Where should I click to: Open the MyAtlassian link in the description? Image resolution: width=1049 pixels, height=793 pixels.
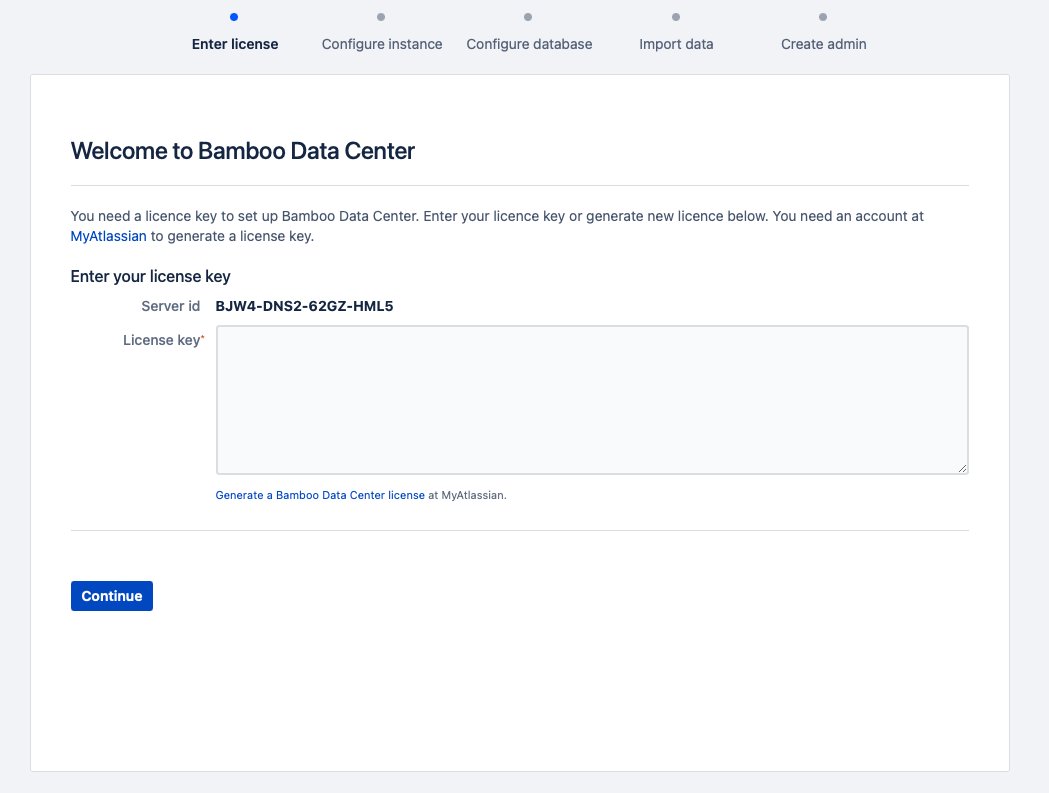108,237
